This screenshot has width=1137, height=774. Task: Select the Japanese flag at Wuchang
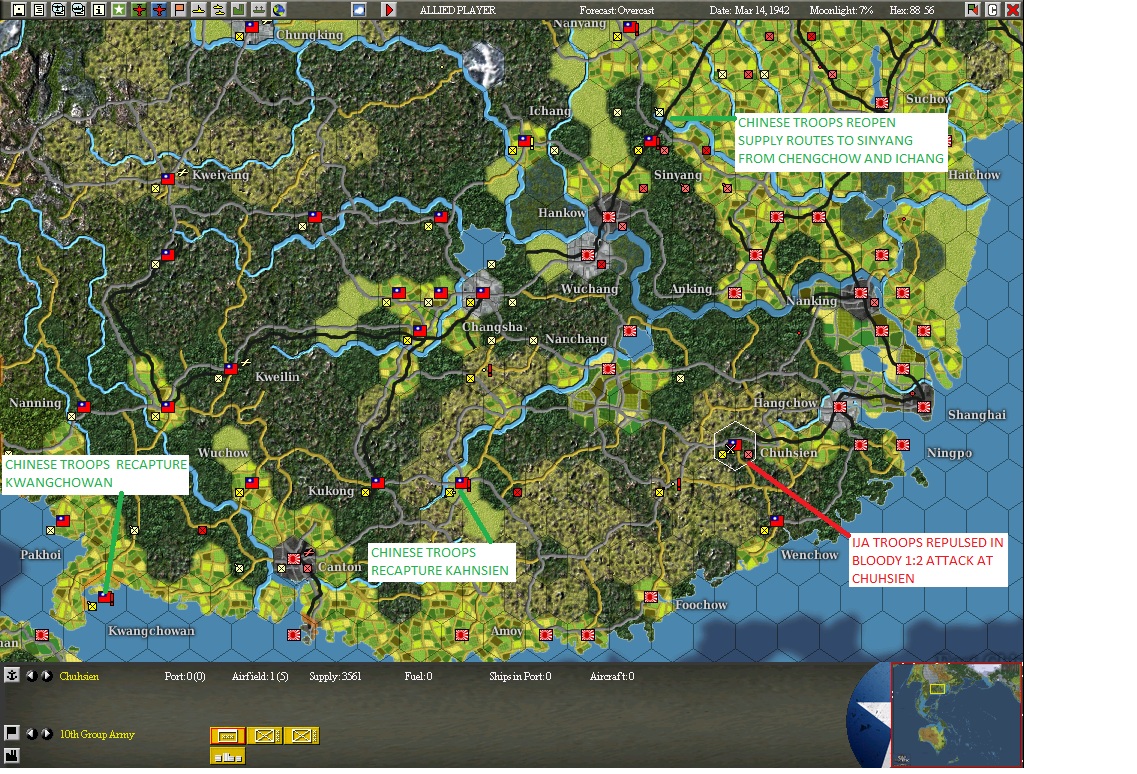click(x=587, y=255)
